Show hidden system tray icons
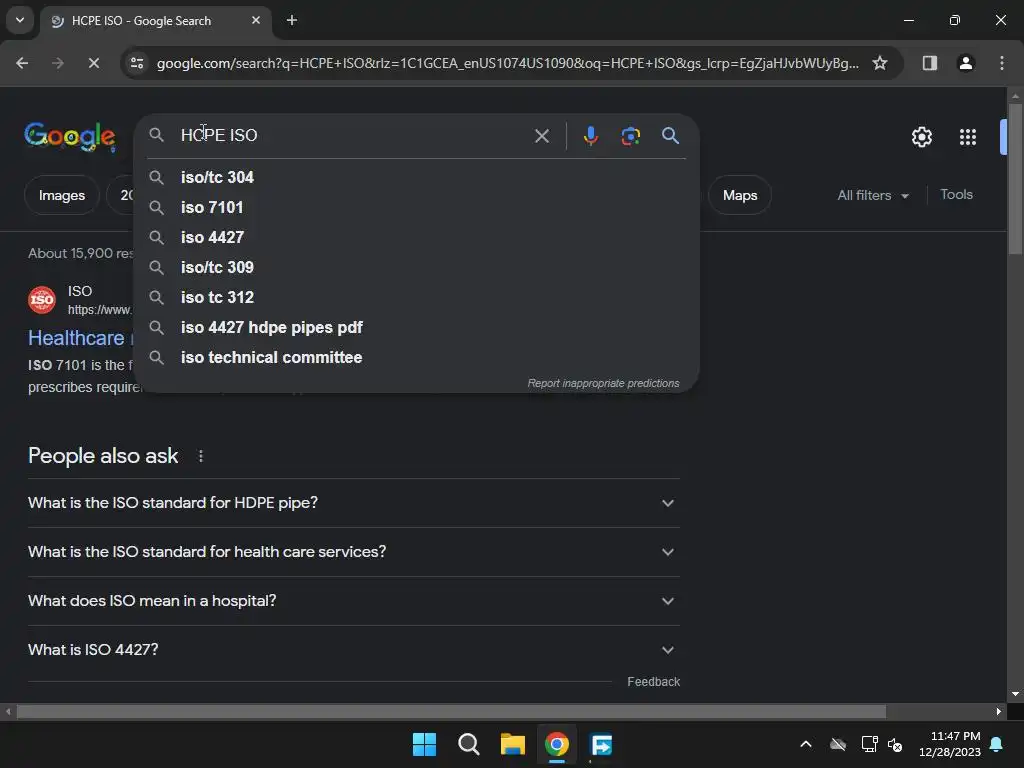 click(806, 744)
